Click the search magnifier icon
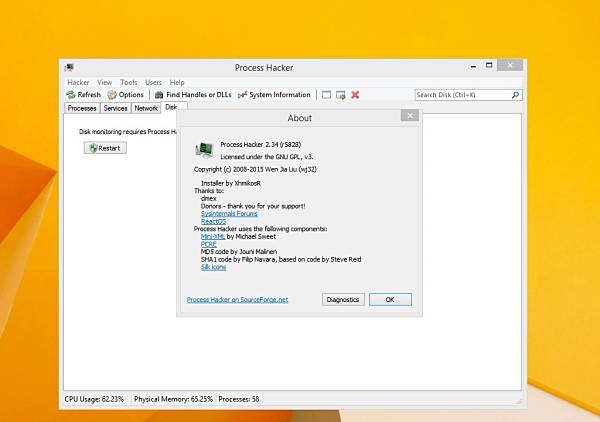Image resolution: width=600 pixels, height=422 pixels. click(x=515, y=95)
